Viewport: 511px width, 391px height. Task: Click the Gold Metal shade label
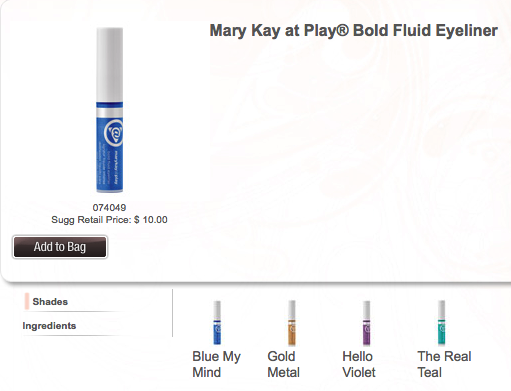[283, 364]
